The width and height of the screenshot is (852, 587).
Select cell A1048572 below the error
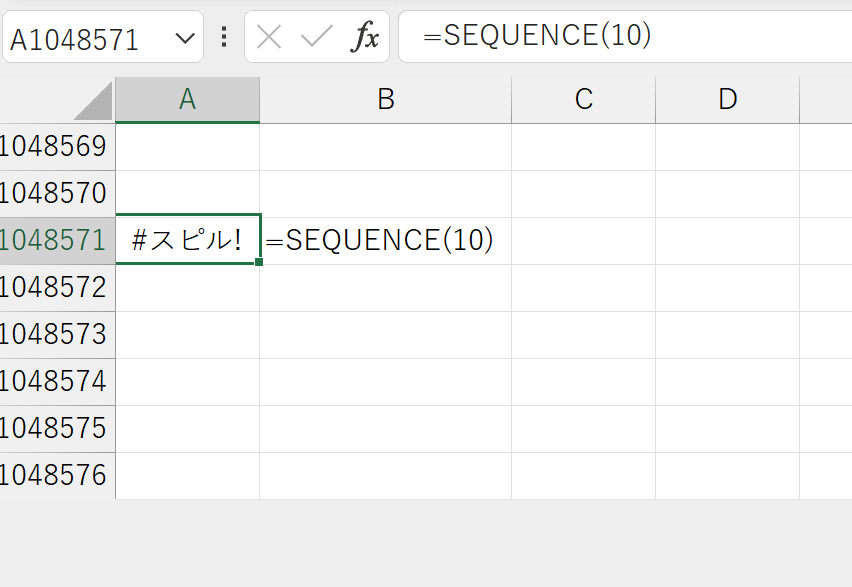[x=187, y=288]
